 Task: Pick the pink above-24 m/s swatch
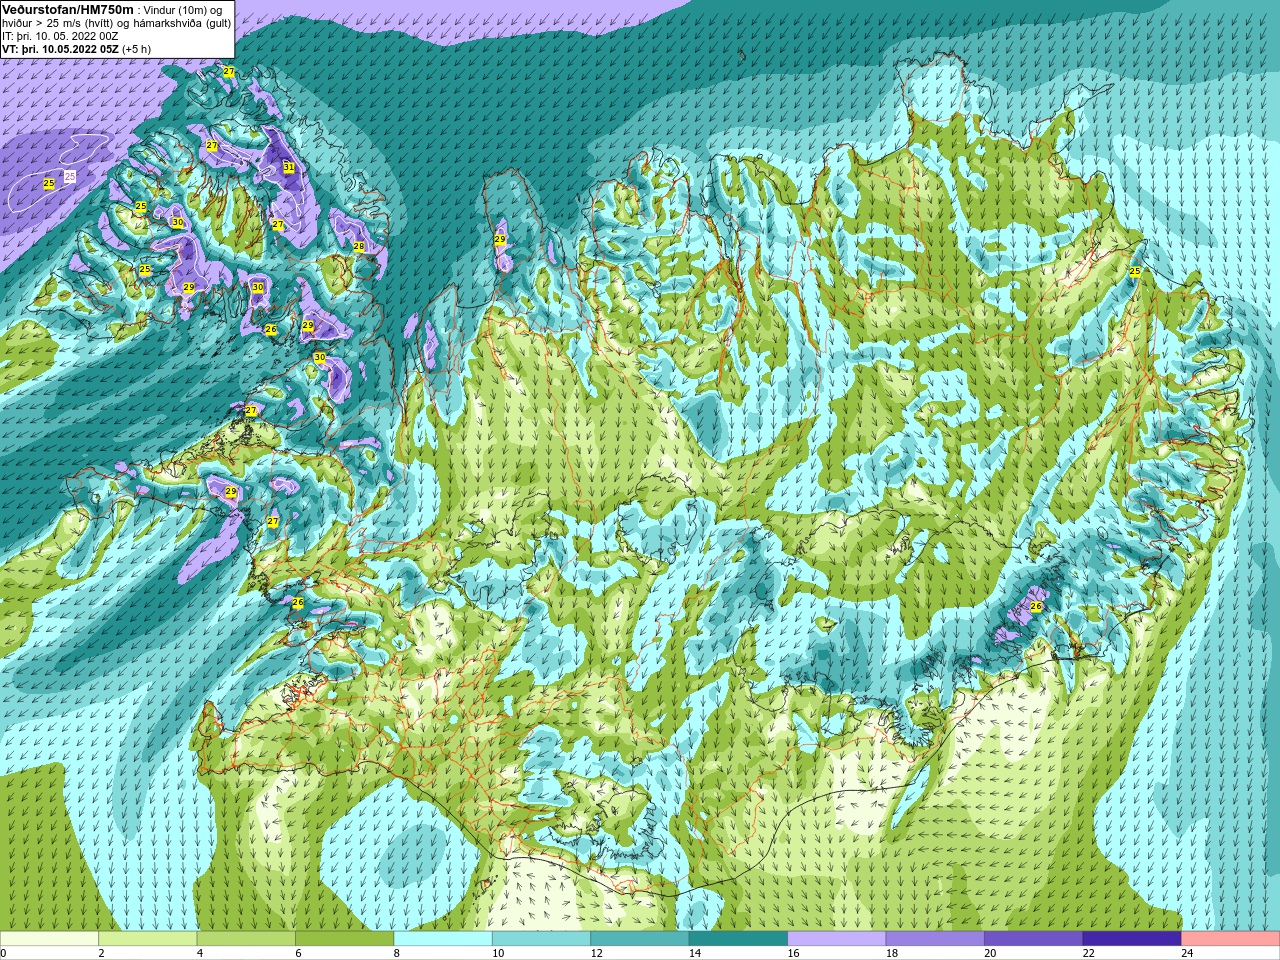coord(1231,938)
